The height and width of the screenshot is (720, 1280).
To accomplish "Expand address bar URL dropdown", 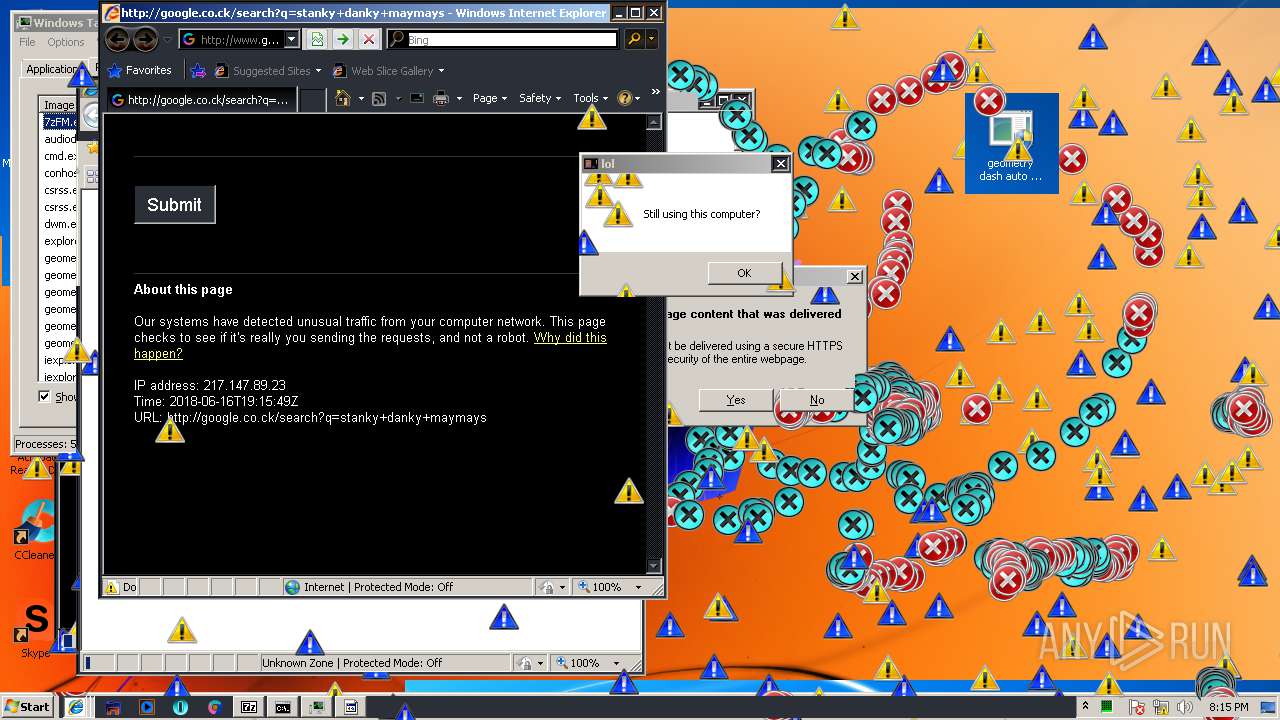I will 291,39.
